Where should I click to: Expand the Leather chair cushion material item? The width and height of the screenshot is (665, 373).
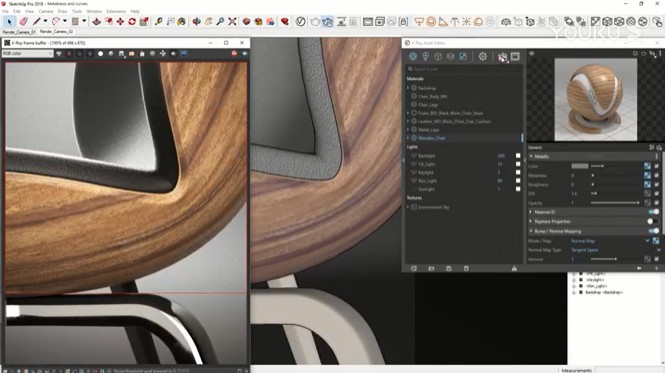pos(408,121)
